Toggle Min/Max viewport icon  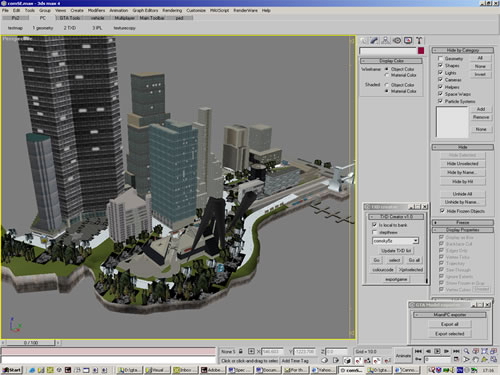coord(494,360)
